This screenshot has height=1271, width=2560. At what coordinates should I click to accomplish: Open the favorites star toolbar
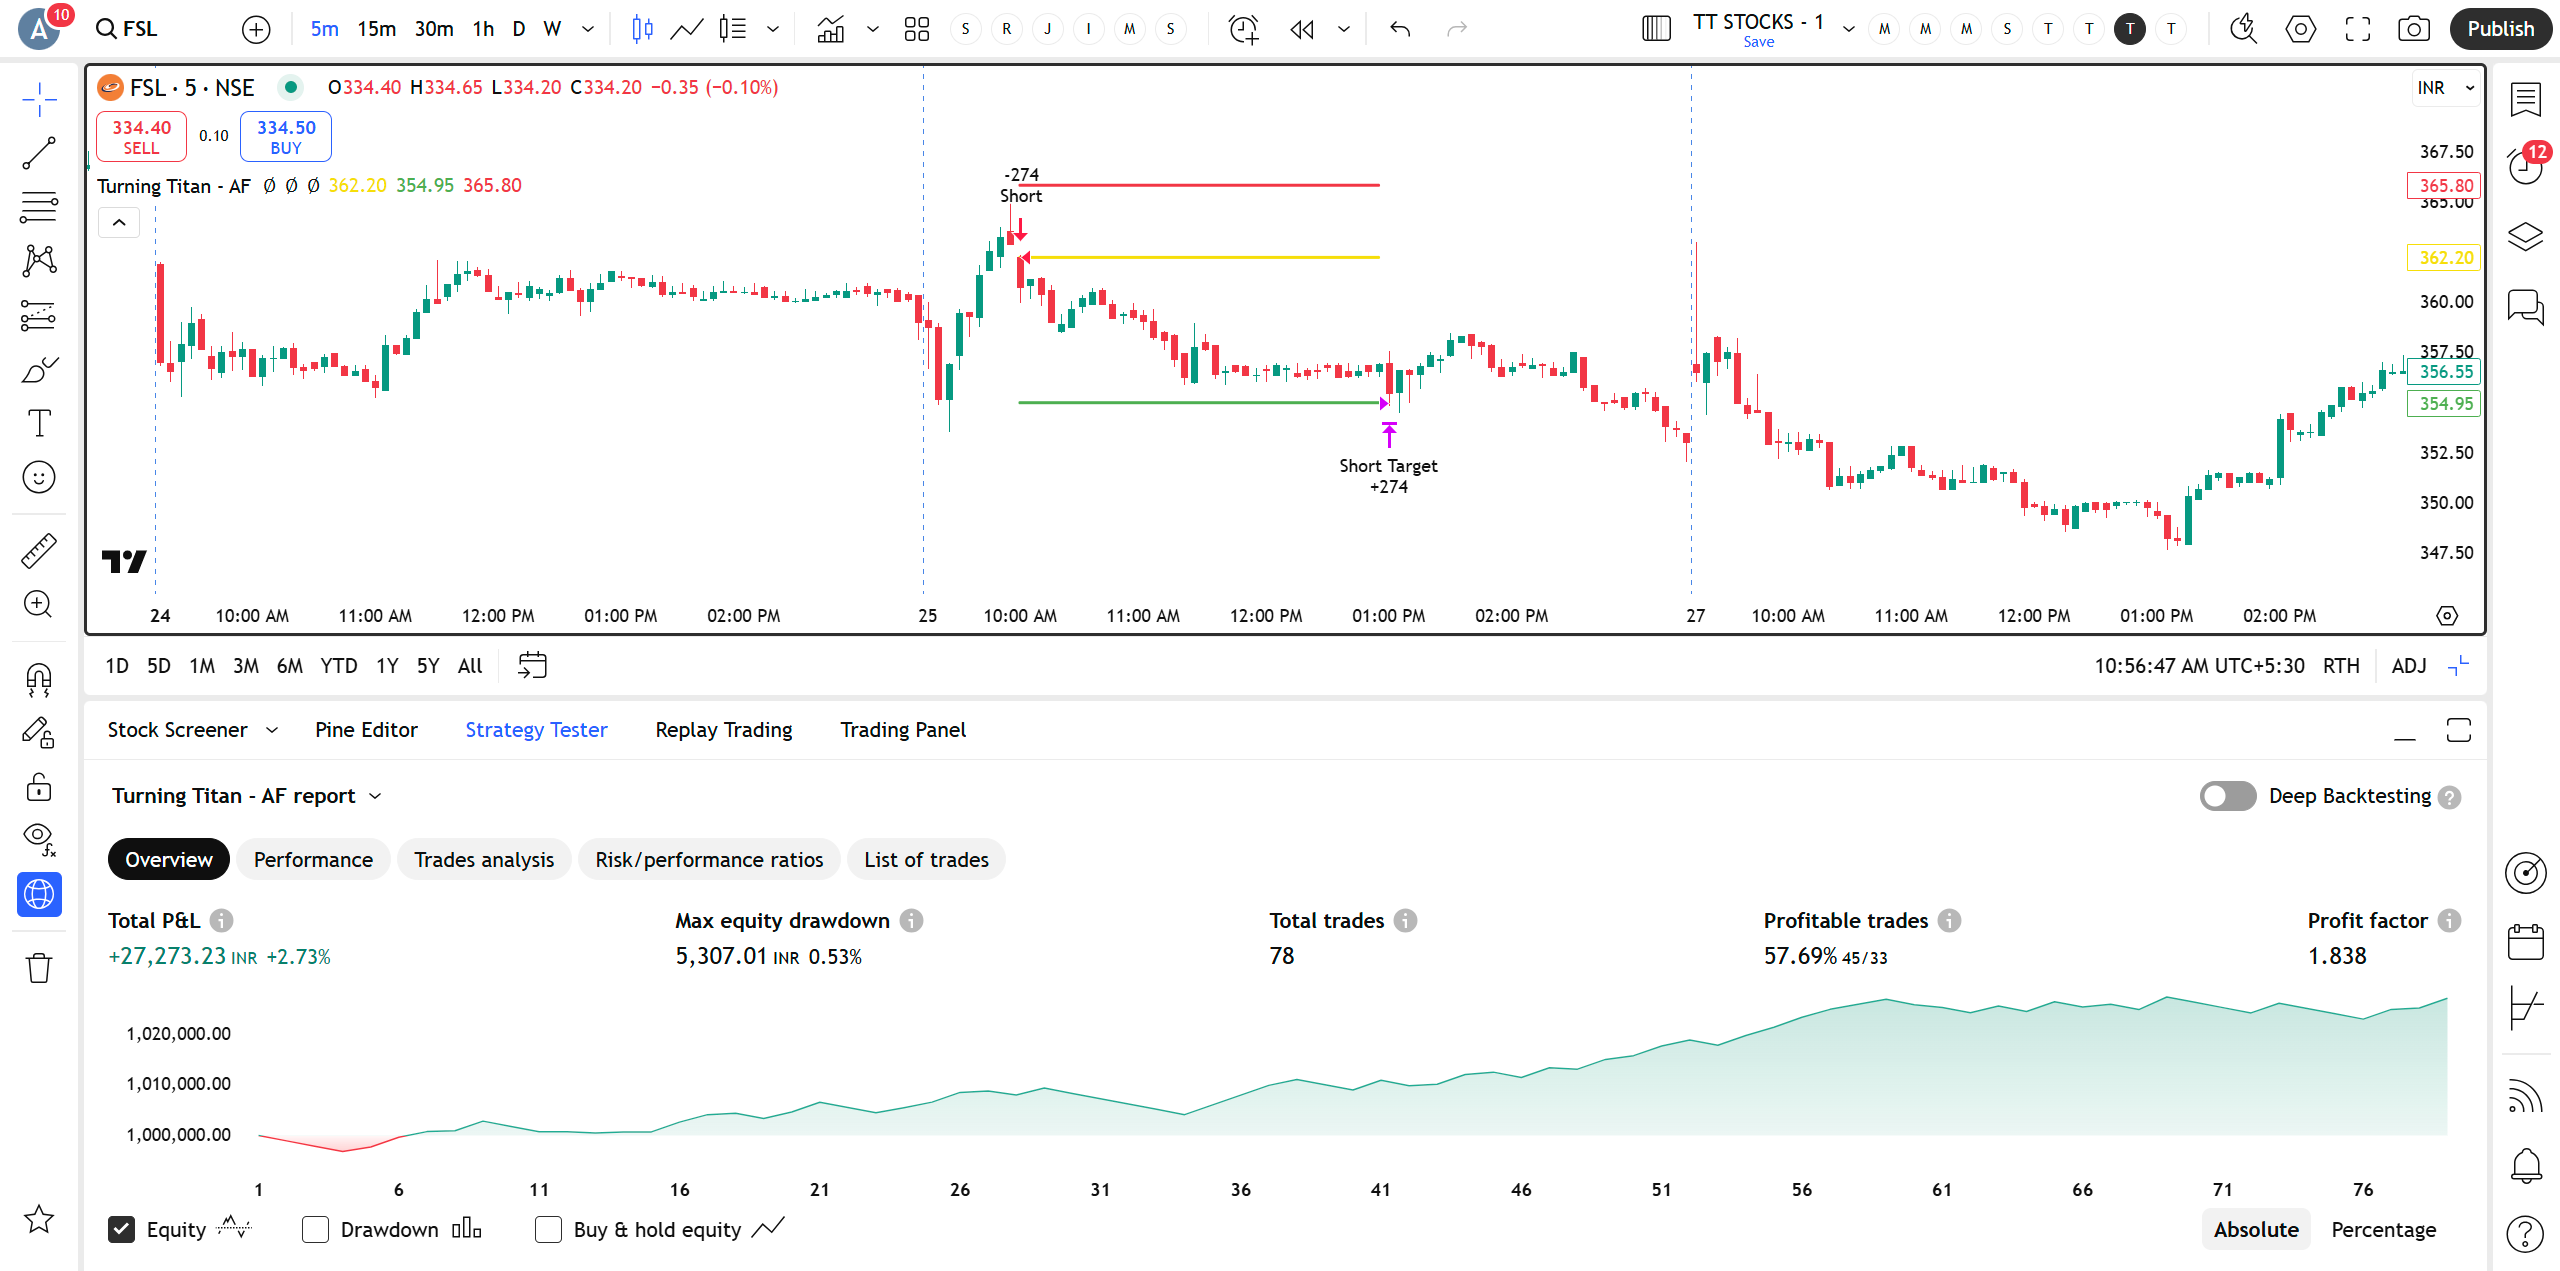tap(39, 1219)
